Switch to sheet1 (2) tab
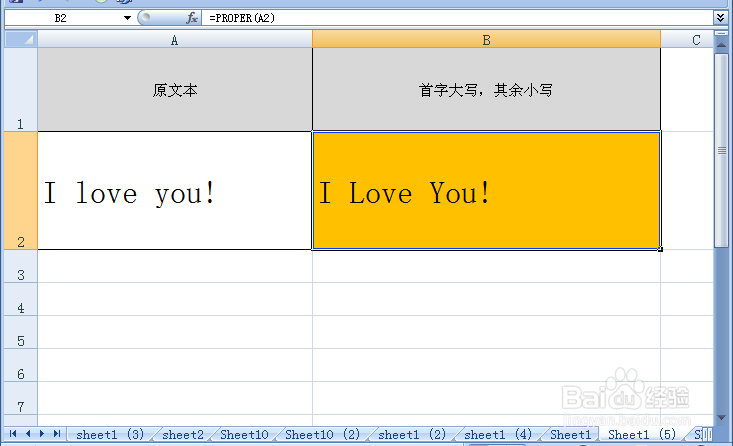Screen dimensions: 733x446 412,434
